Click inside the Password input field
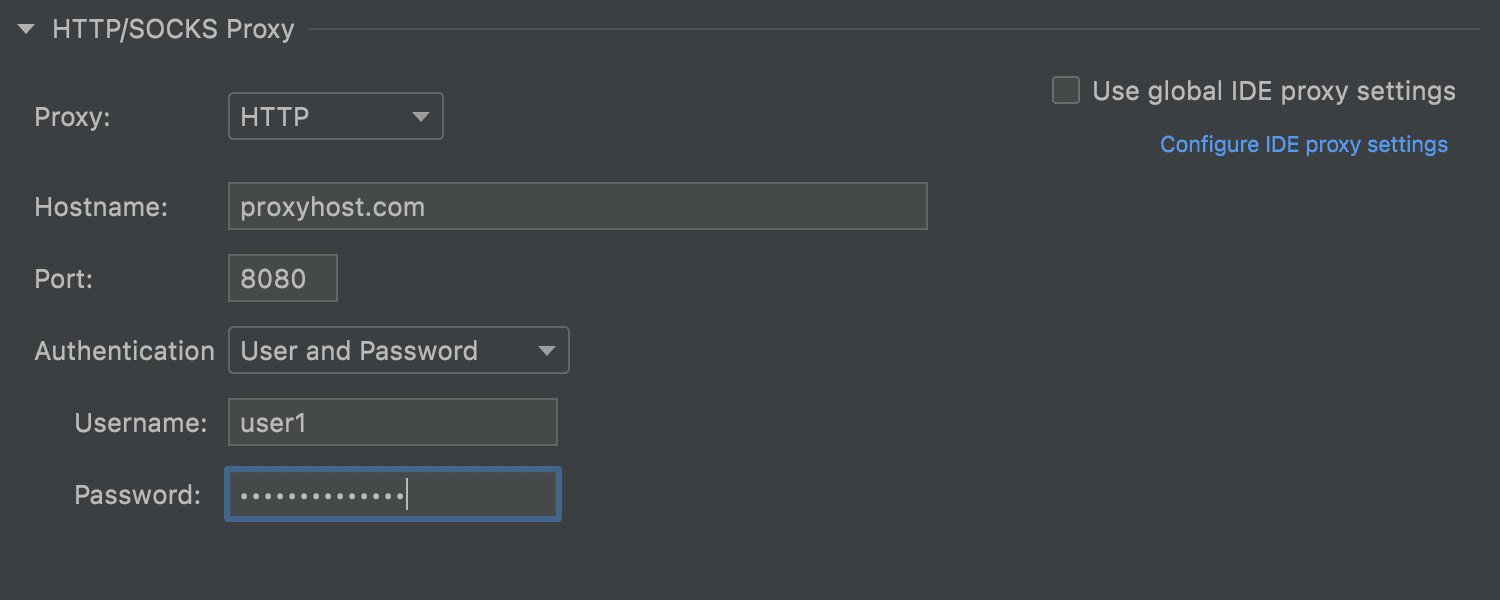Image resolution: width=1500 pixels, height=600 pixels. 392,494
